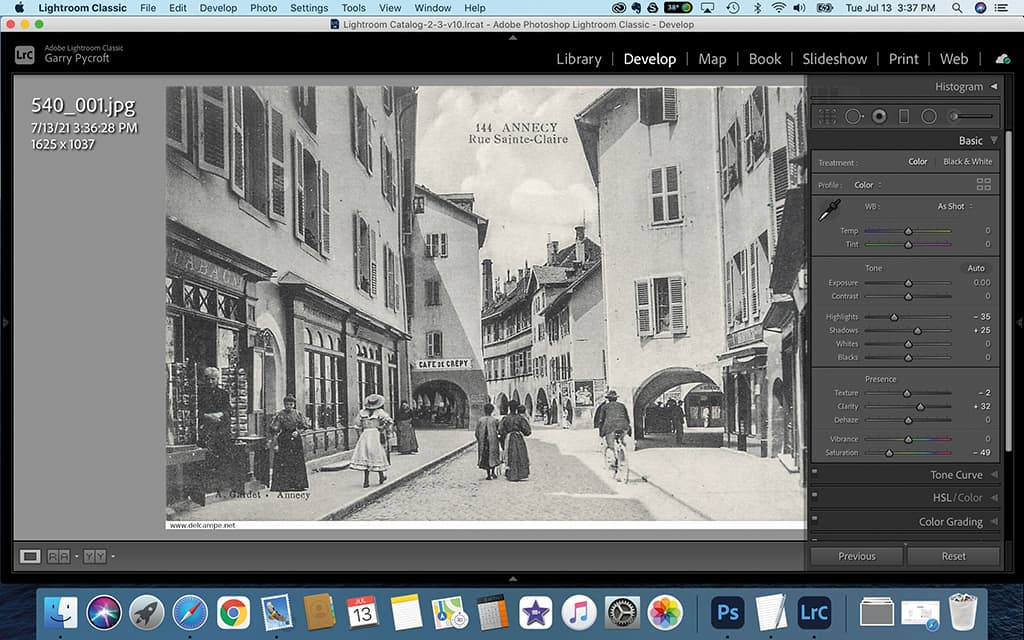The width and height of the screenshot is (1024, 640).
Task: Click the Exposure value field 0.00
Action: coord(982,282)
